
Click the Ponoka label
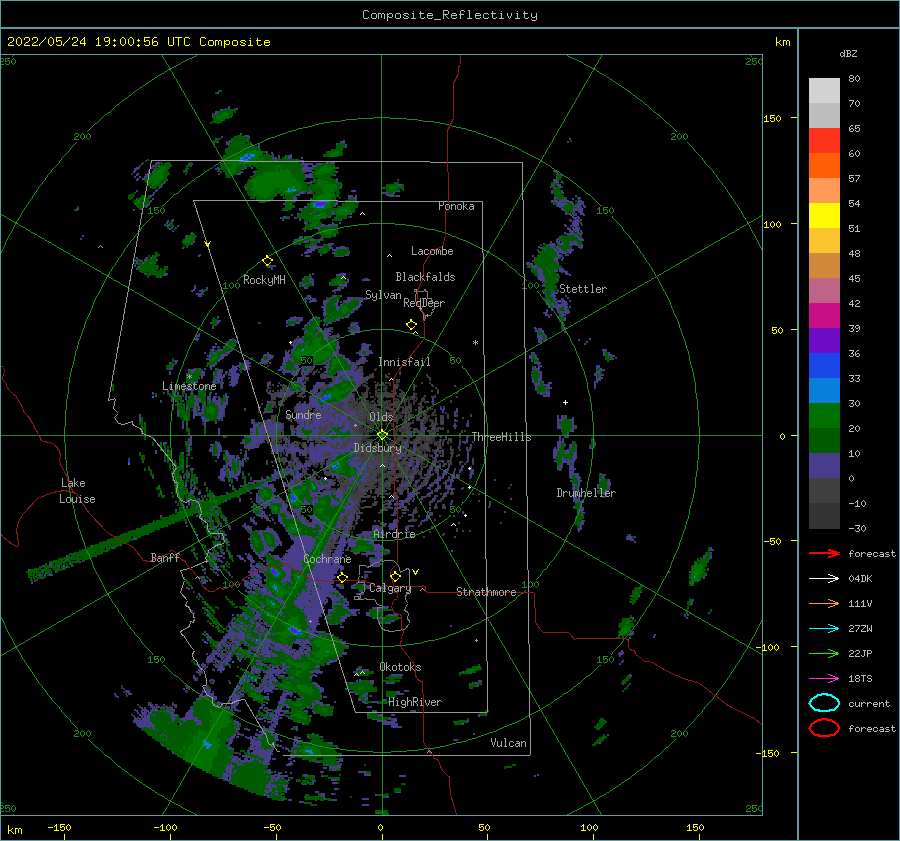[x=456, y=206]
